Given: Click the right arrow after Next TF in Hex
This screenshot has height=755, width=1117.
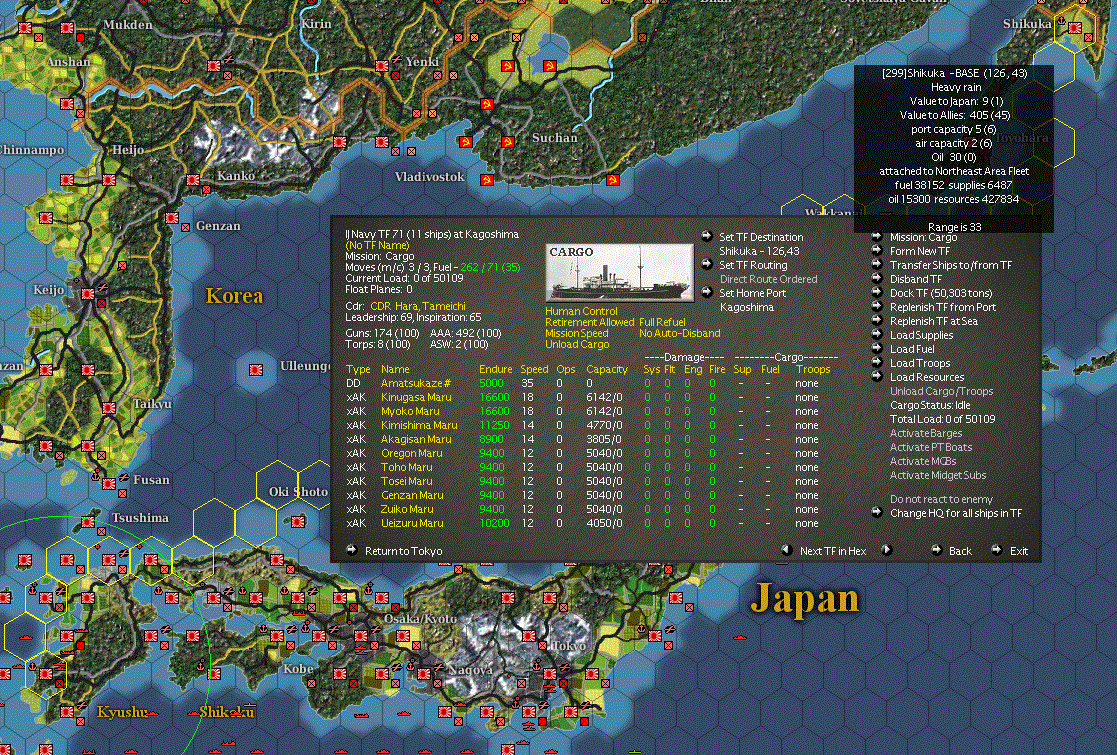Looking at the screenshot, I should (886, 551).
